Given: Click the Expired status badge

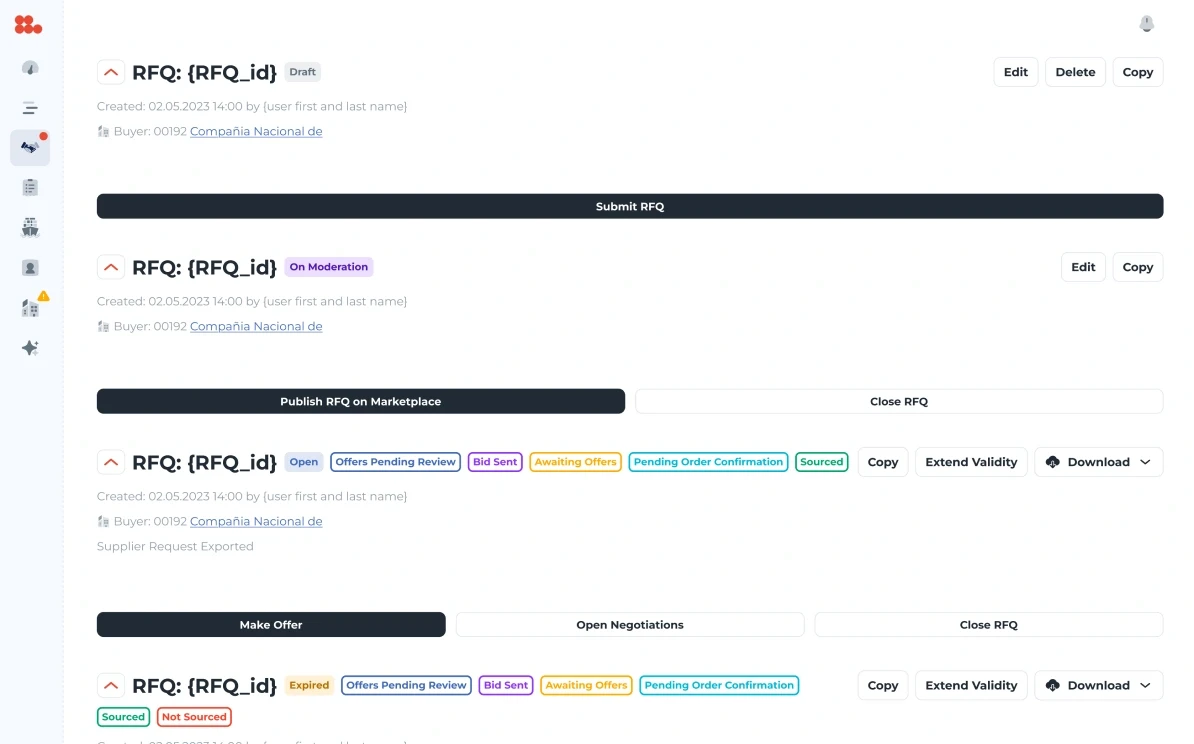Looking at the screenshot, I should pyautogui.click(x=309, y=685).
